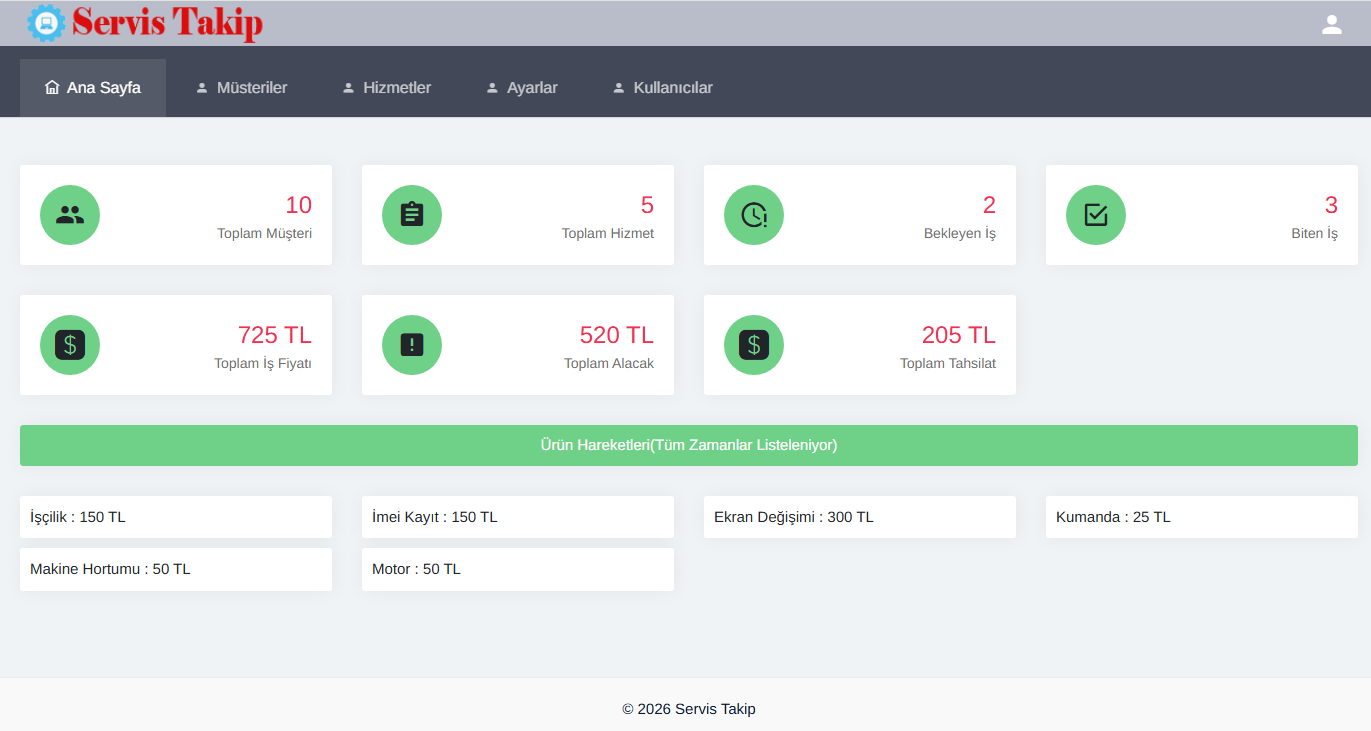The width and height of the screenshot is (1371, 731).
Task: Click the Makine Hortumu : 50 TL entry
Action: (x=176, y=569)
